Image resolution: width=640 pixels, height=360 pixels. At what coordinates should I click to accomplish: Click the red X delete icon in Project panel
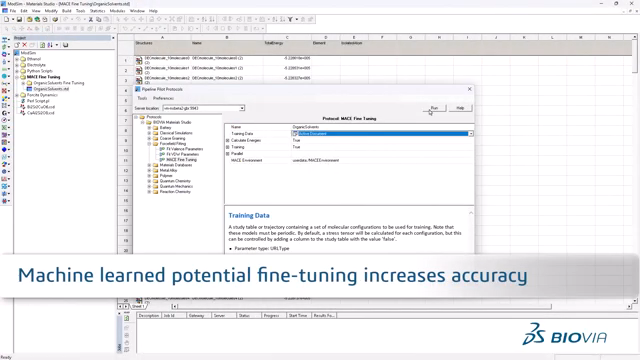tap(24, 45)
